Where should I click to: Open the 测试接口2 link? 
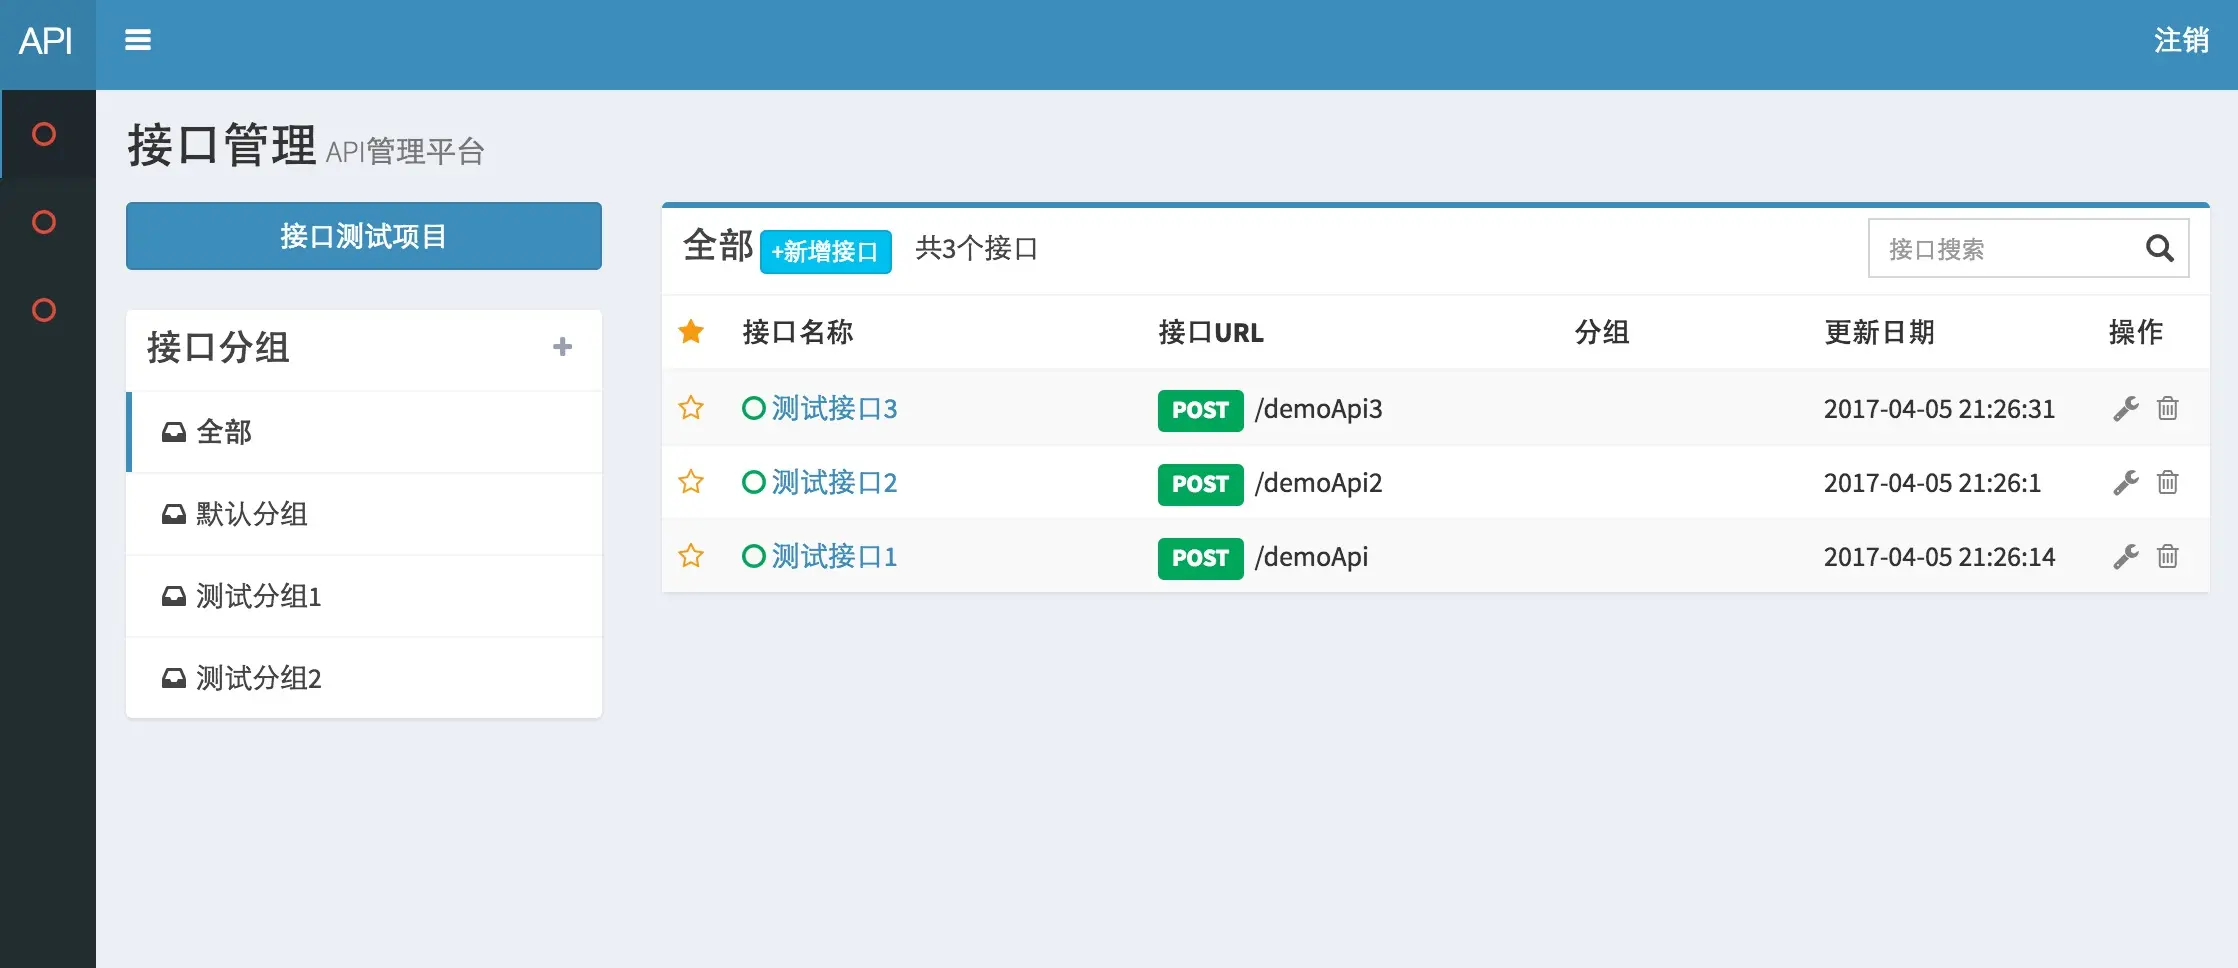click(x=832, y=482)
